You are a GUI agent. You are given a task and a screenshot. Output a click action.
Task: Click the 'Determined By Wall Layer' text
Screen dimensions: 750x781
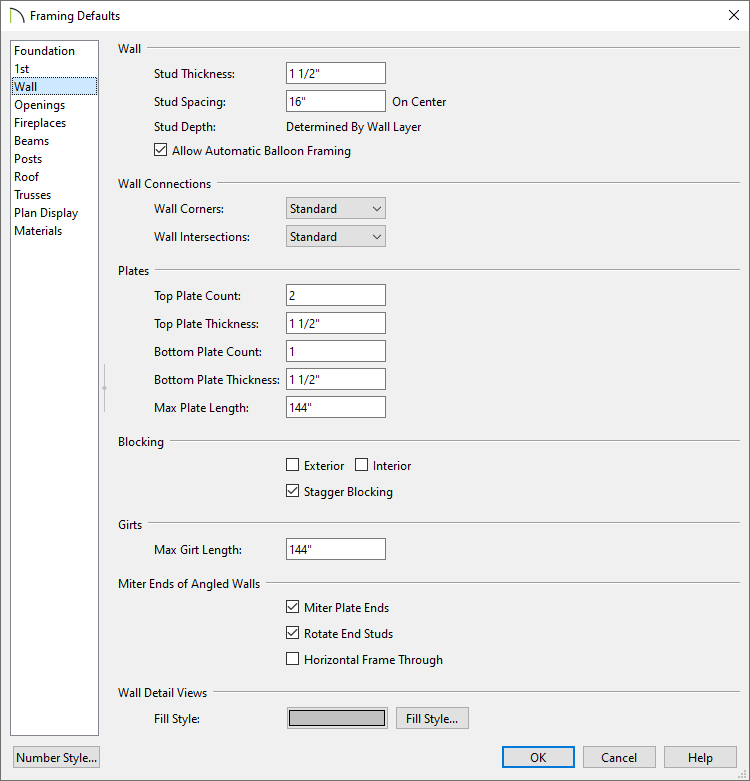pyautogui.click(x=354, y=127)
